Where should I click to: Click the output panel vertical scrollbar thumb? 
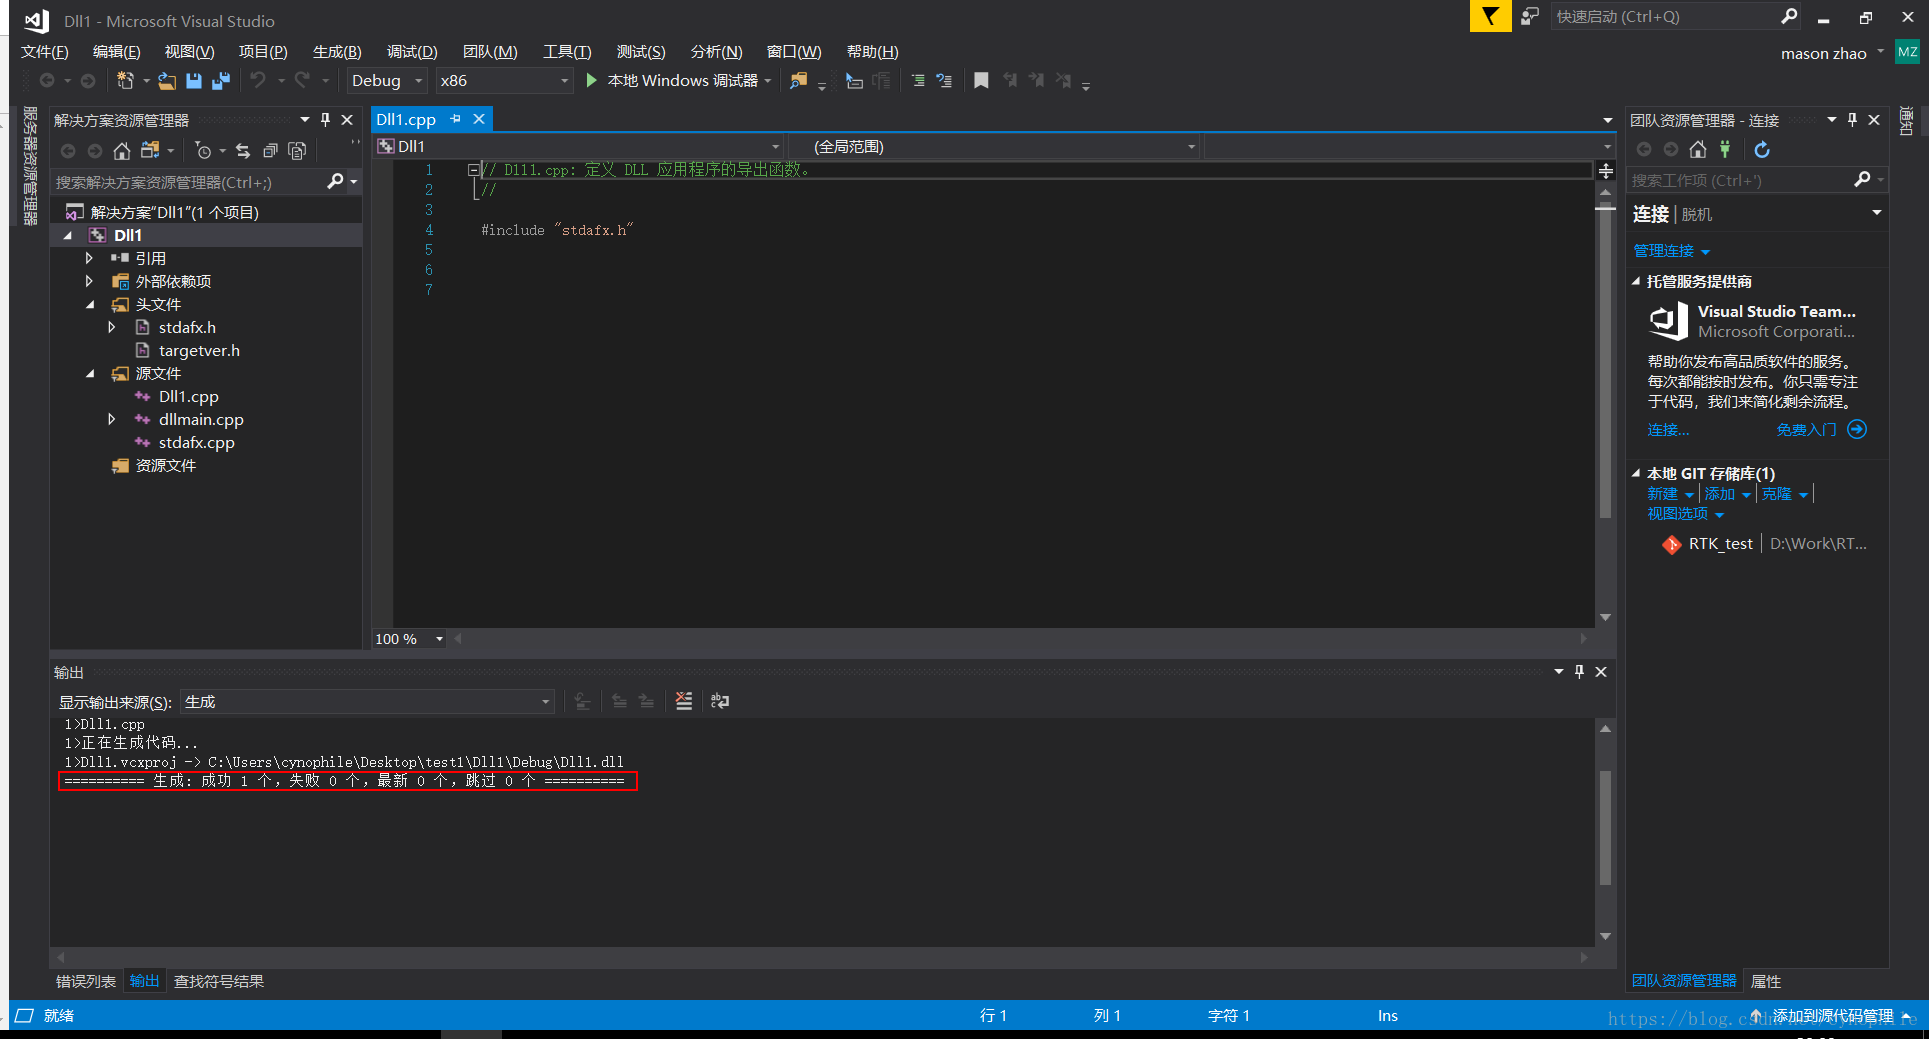click(x=1605, y=827)
